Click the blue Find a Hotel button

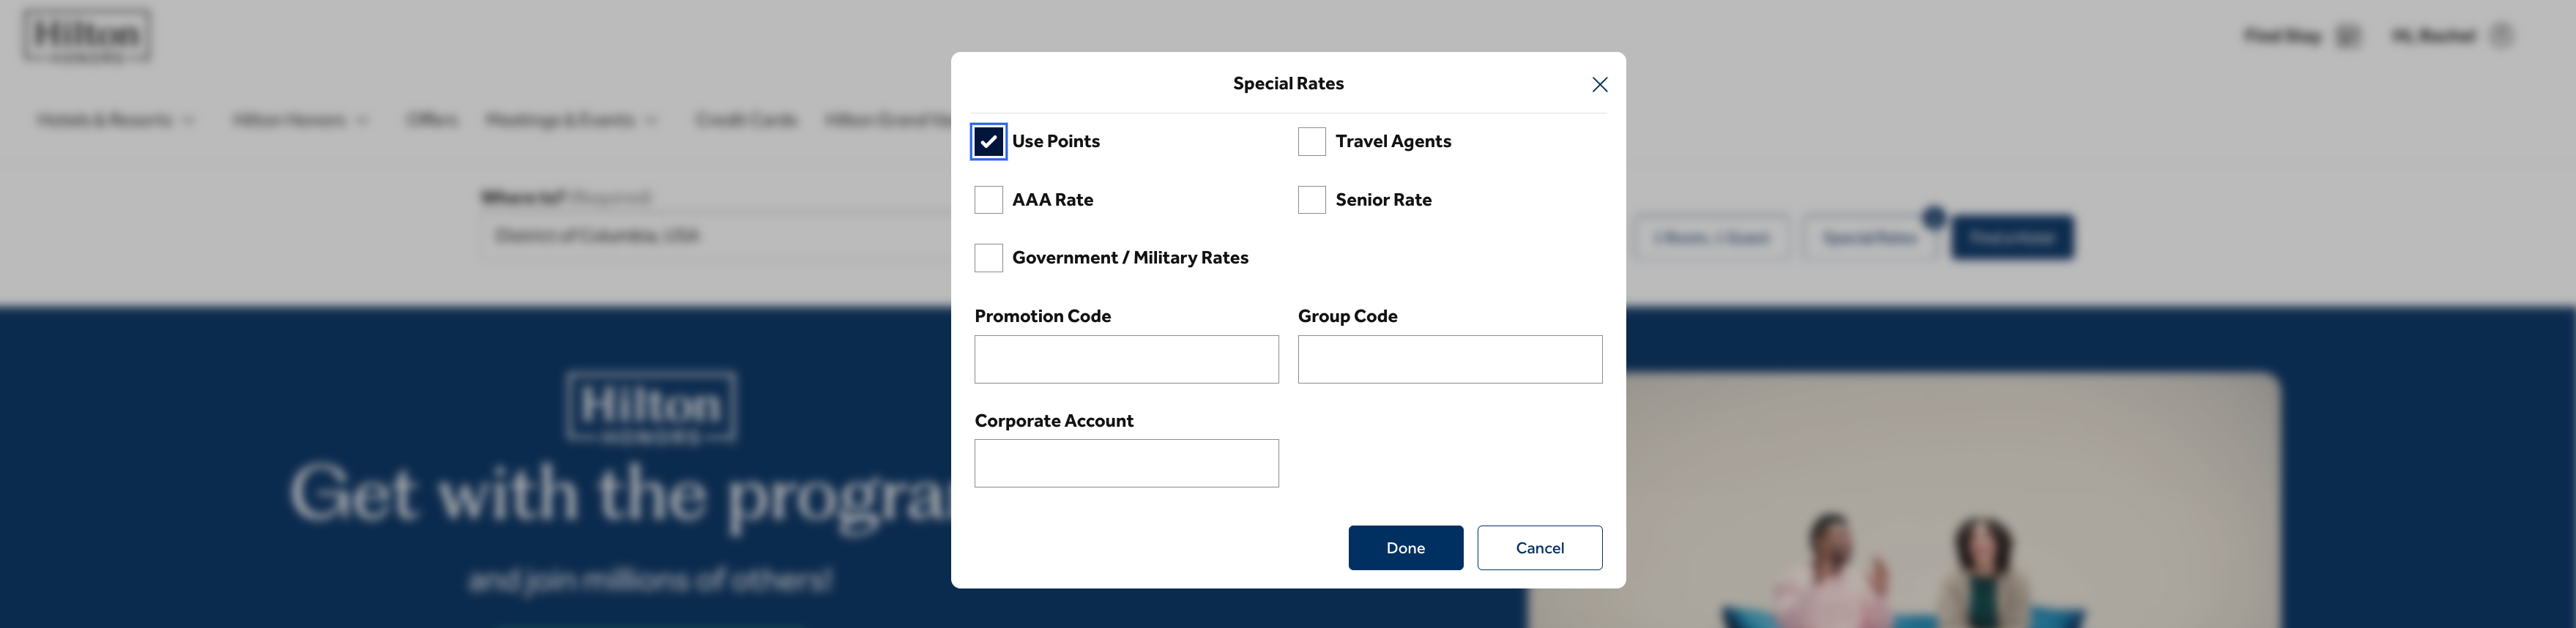[2012, 238]
